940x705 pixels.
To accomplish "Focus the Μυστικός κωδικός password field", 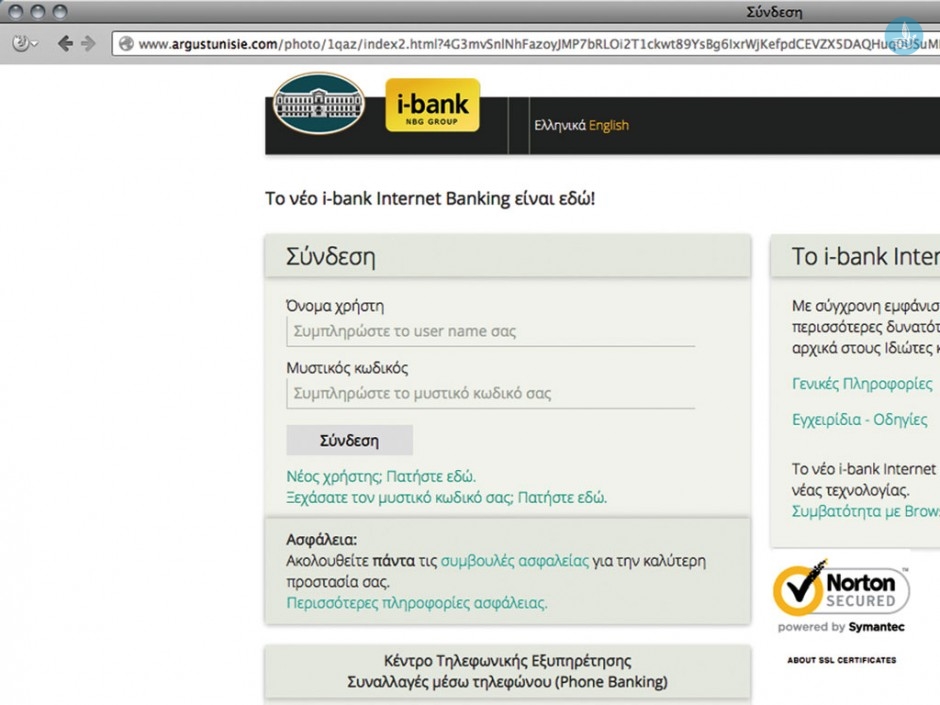I will (x=490, y=394).
